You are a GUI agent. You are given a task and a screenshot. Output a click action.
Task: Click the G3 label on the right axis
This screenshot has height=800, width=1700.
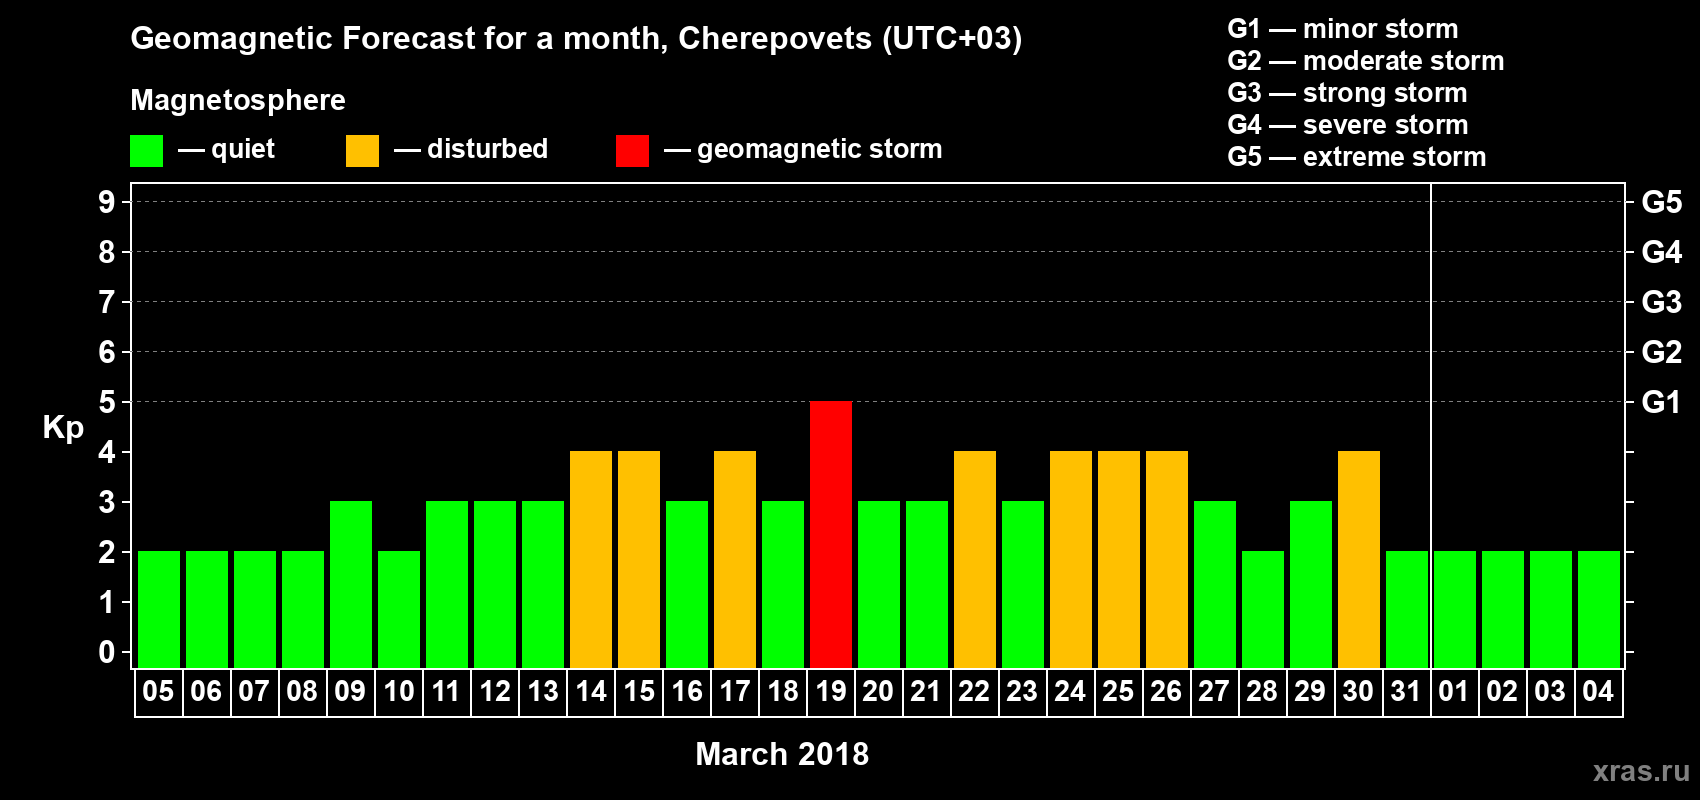(x=1662, y=302)
